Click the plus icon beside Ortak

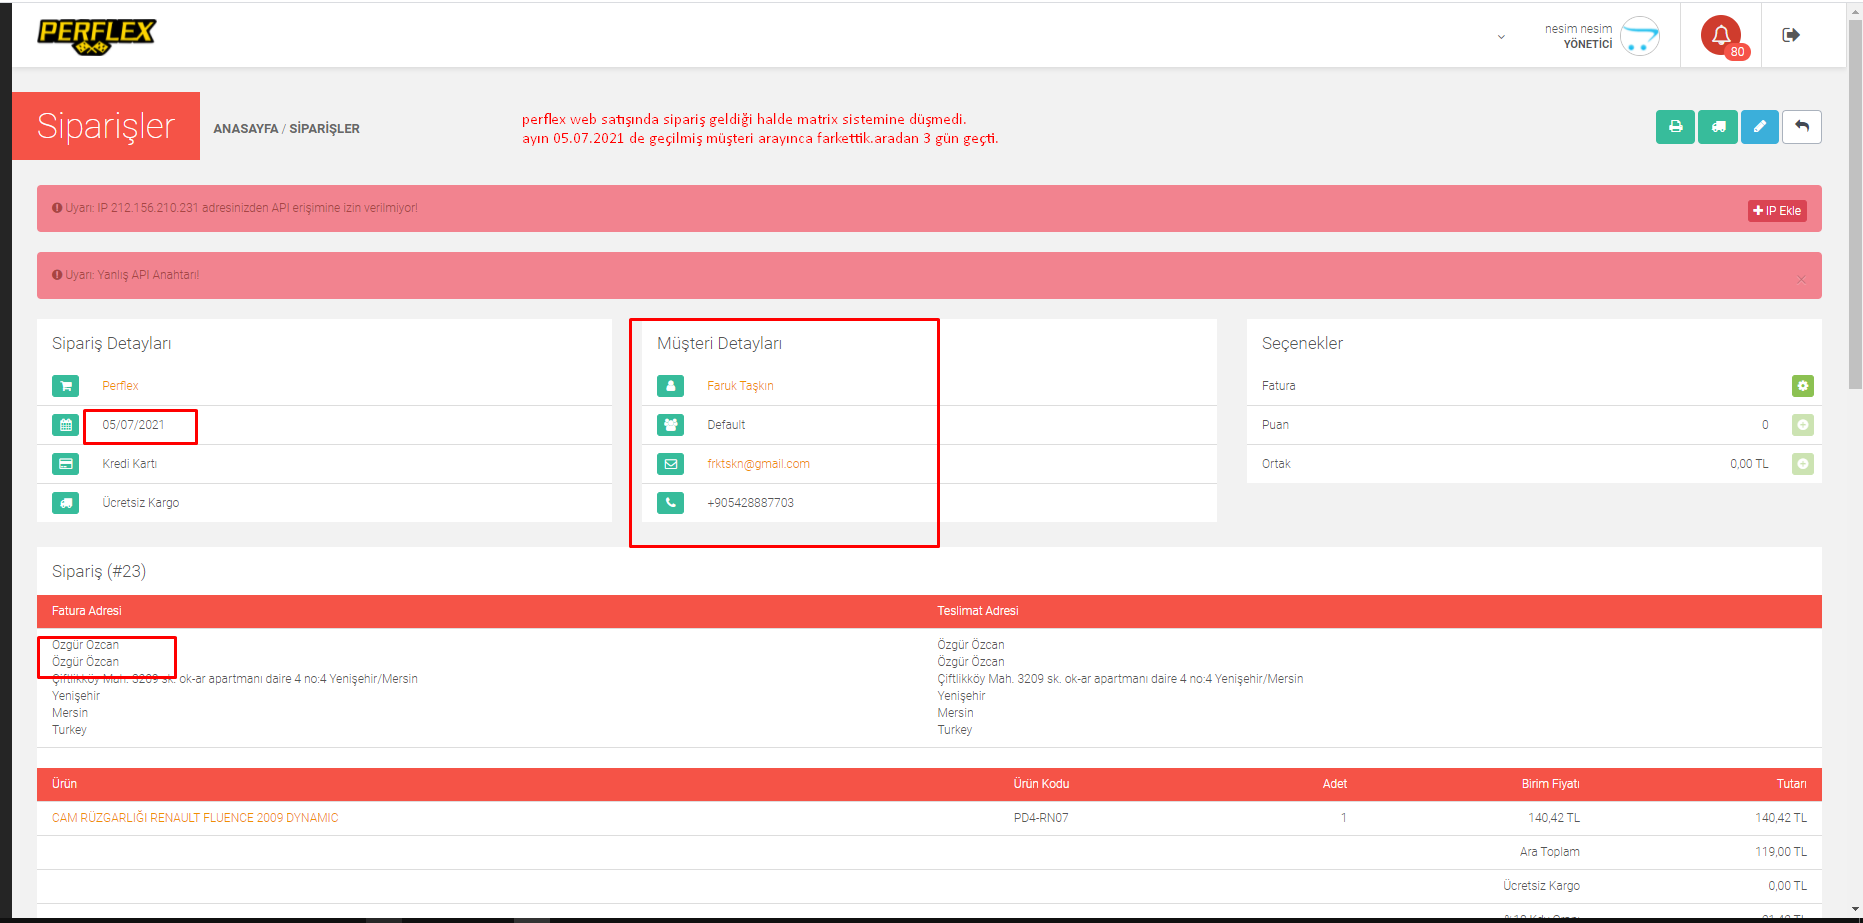tap(1802, 464)
